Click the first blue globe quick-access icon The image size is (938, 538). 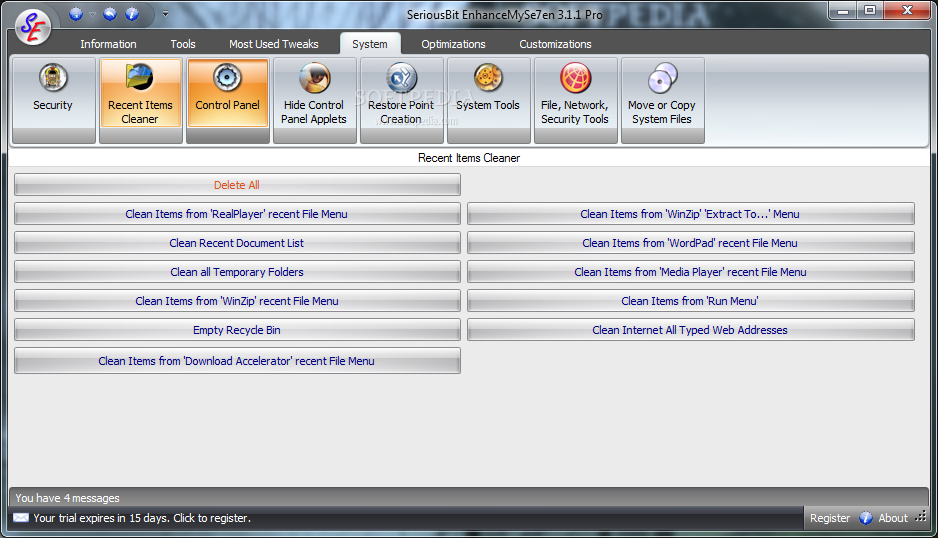[76, 14]
